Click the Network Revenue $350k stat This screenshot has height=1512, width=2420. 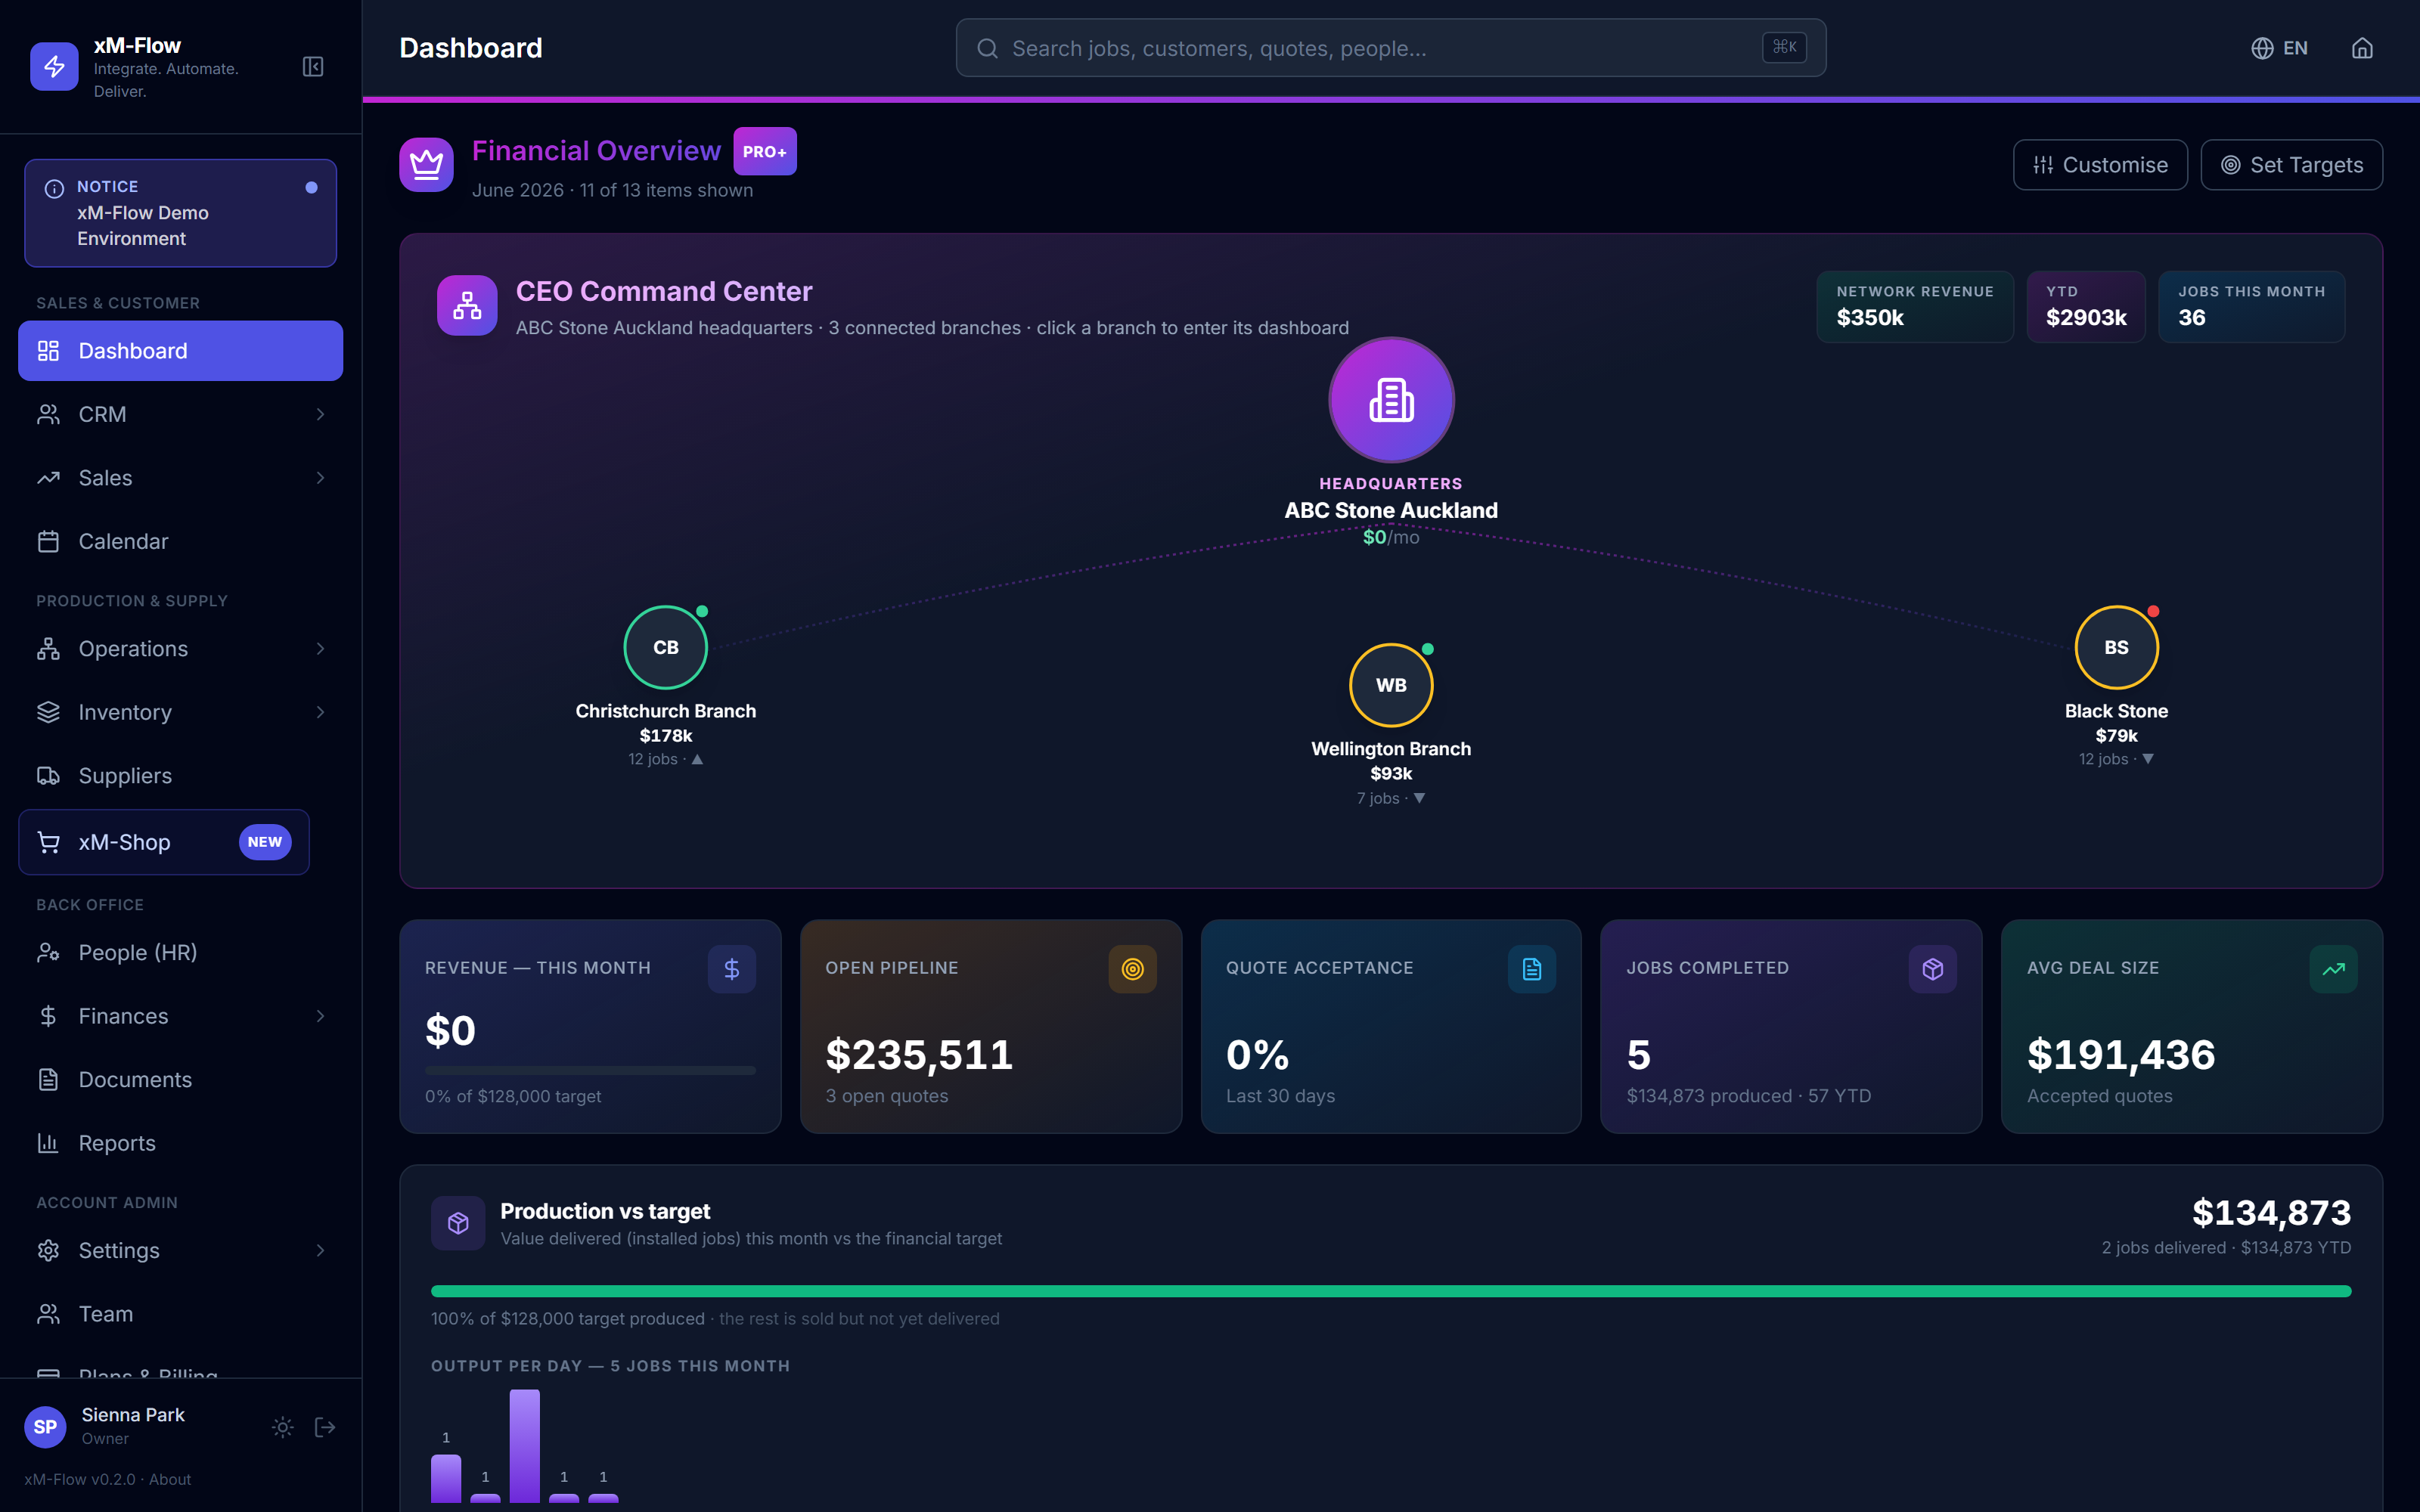pos(1915,307)
